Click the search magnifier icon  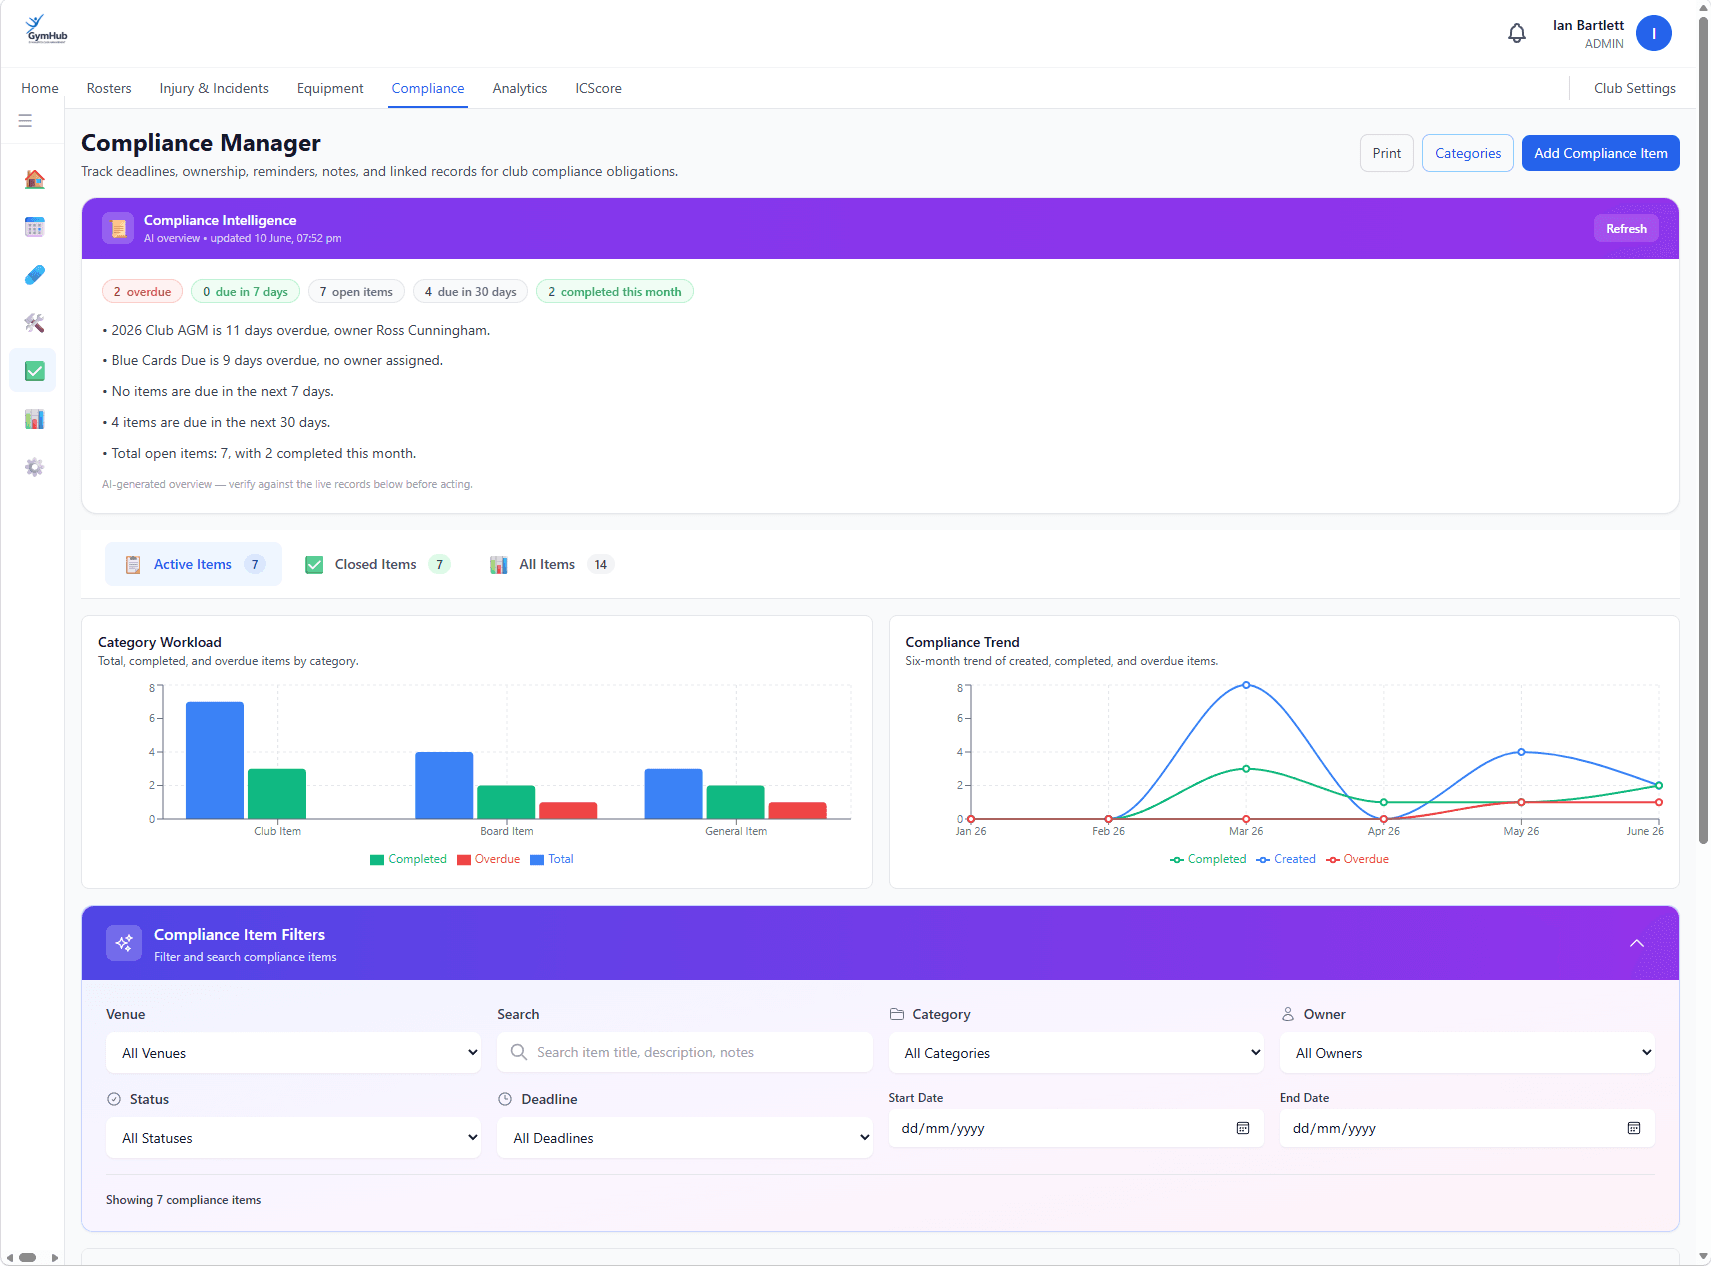point(519,1052)
